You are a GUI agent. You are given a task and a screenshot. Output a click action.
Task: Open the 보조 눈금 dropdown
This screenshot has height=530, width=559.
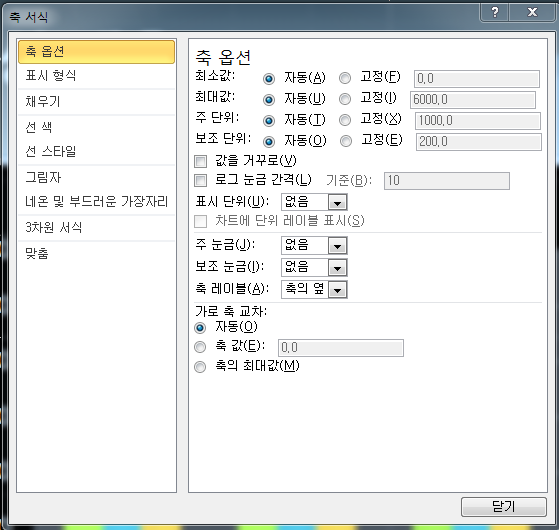coord(337,268)
